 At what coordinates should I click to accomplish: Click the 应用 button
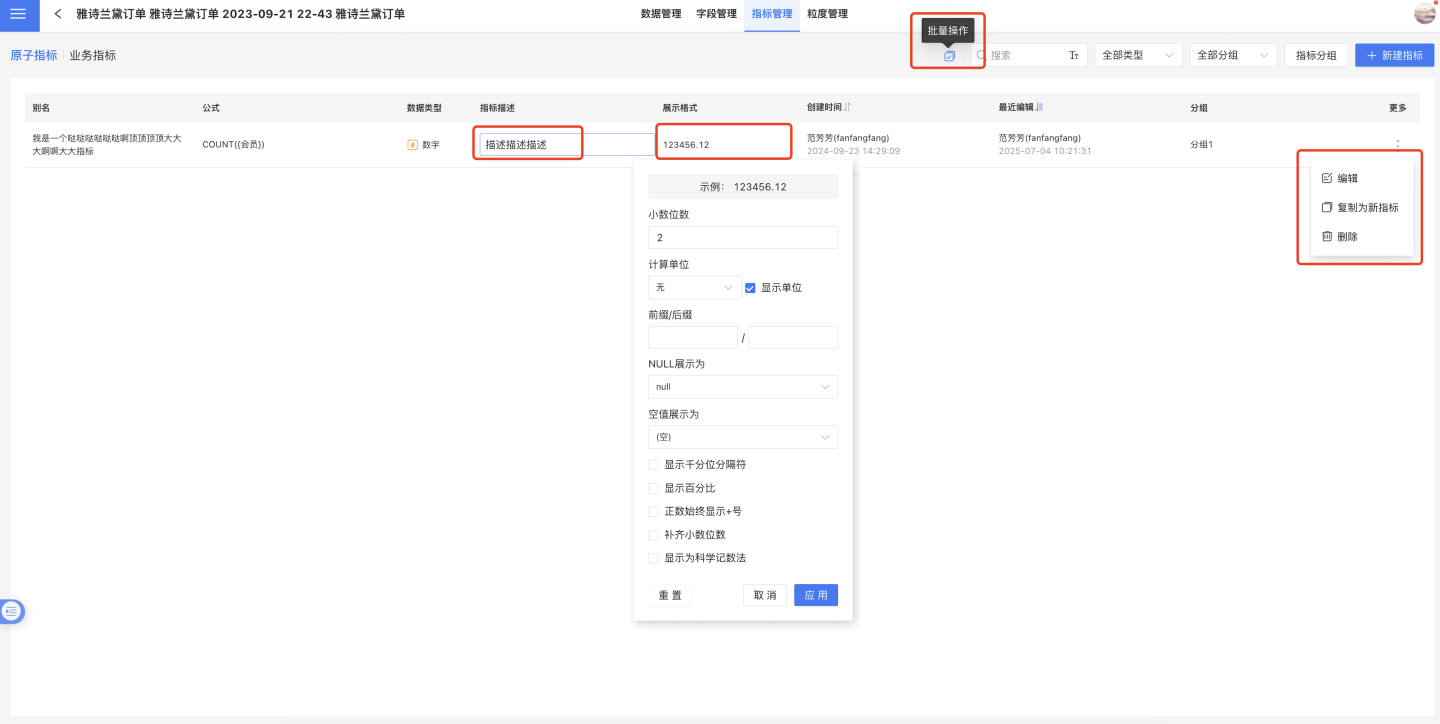click(816, 595)
